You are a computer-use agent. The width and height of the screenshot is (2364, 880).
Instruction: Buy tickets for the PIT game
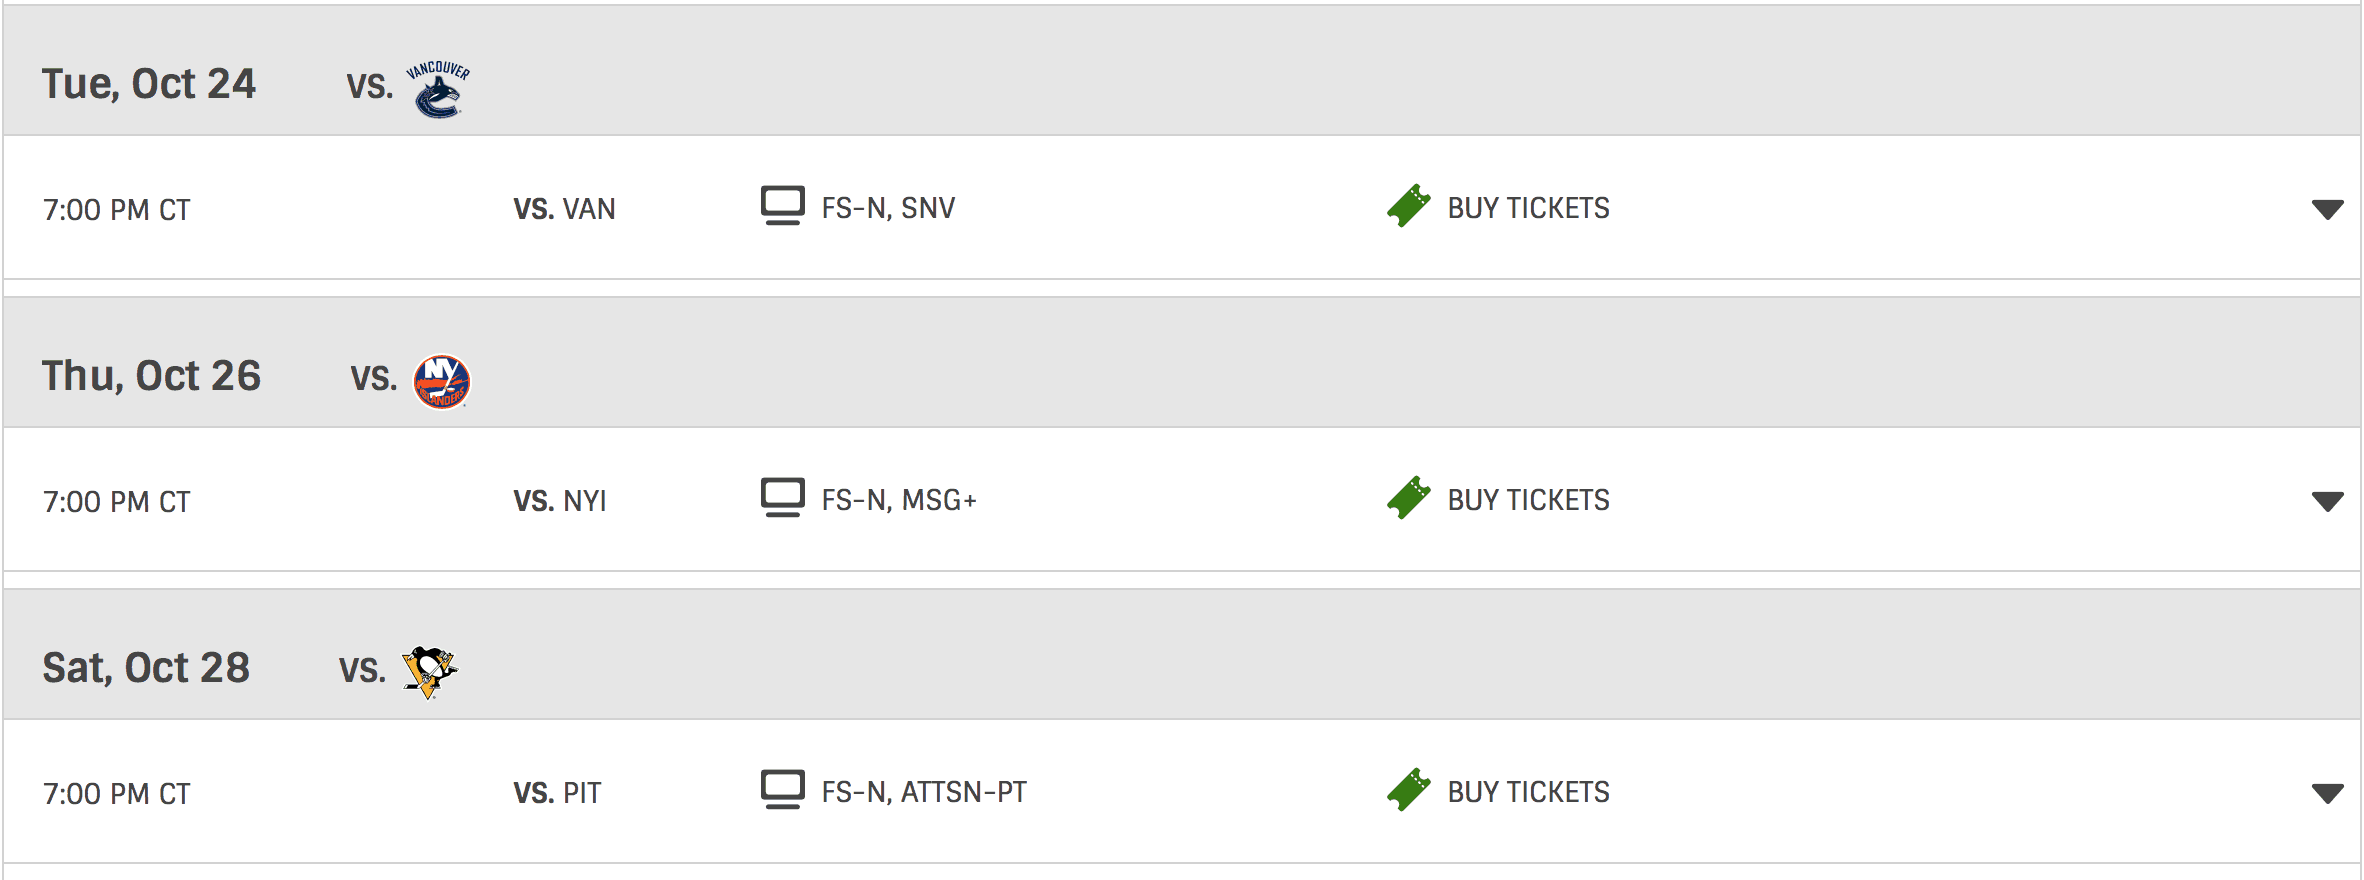[x=1528, y=792]
